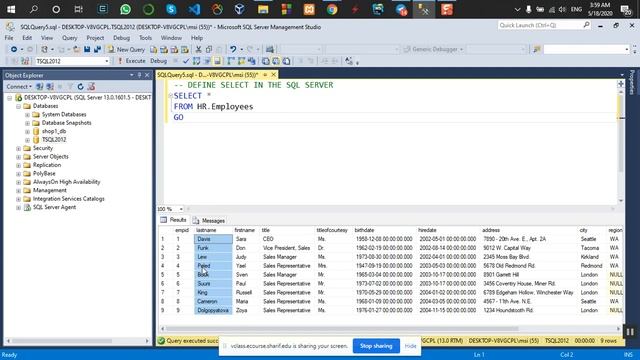640x360 pixels.
Task: Open the File menu
Action: (x=9, y=38)
